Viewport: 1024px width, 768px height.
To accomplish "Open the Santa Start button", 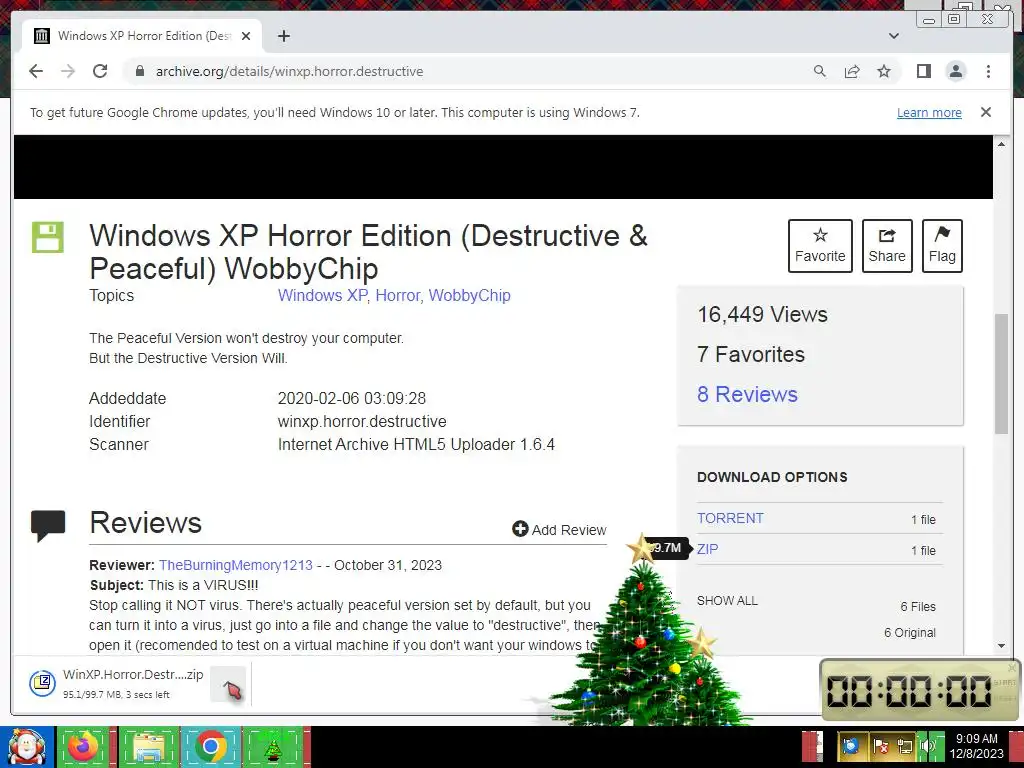I will [x=27, y=747].
